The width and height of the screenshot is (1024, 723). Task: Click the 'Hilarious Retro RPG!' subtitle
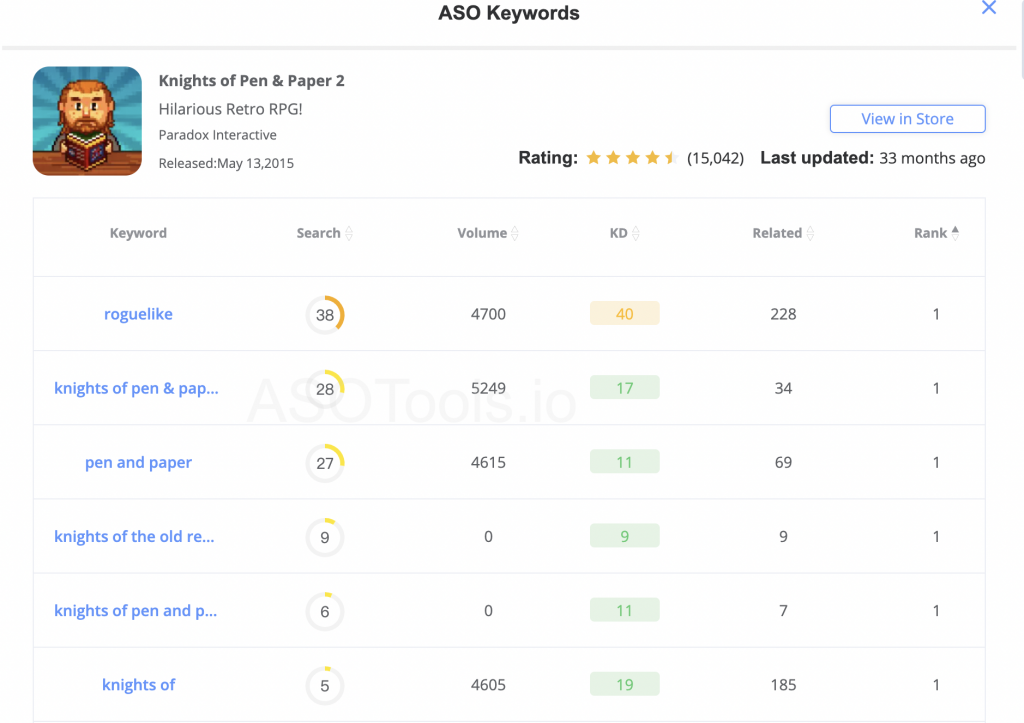231,109
